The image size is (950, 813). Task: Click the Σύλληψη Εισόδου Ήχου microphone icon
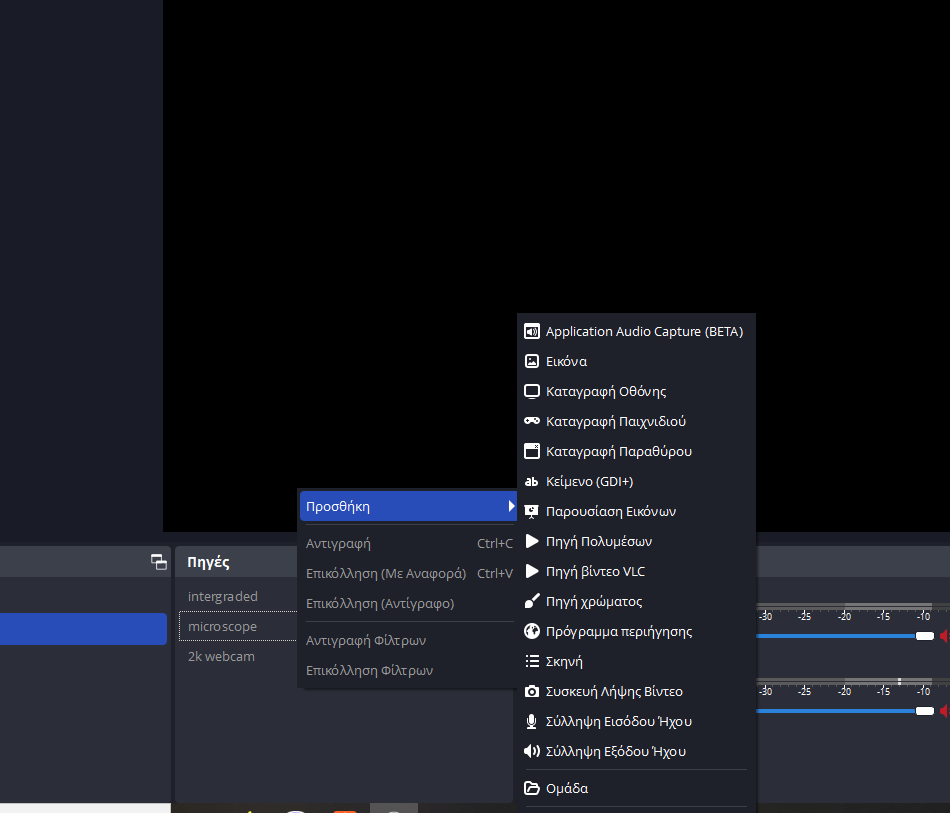point(531,722)
